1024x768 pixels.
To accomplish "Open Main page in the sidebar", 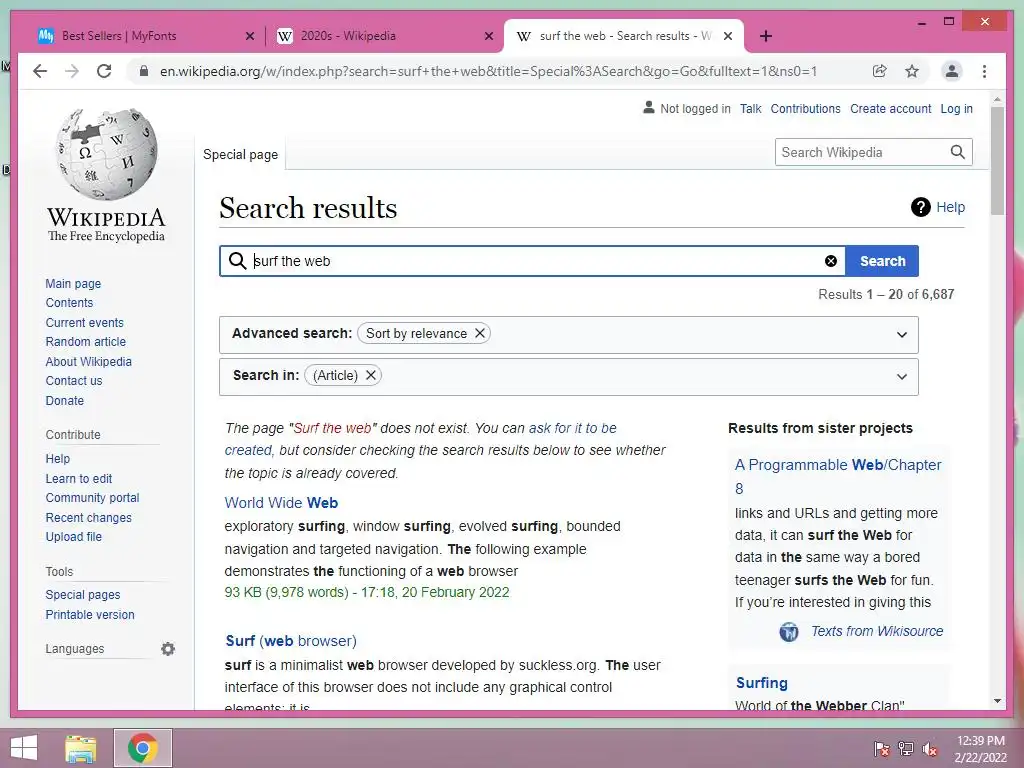I will [x=73, y=283].
